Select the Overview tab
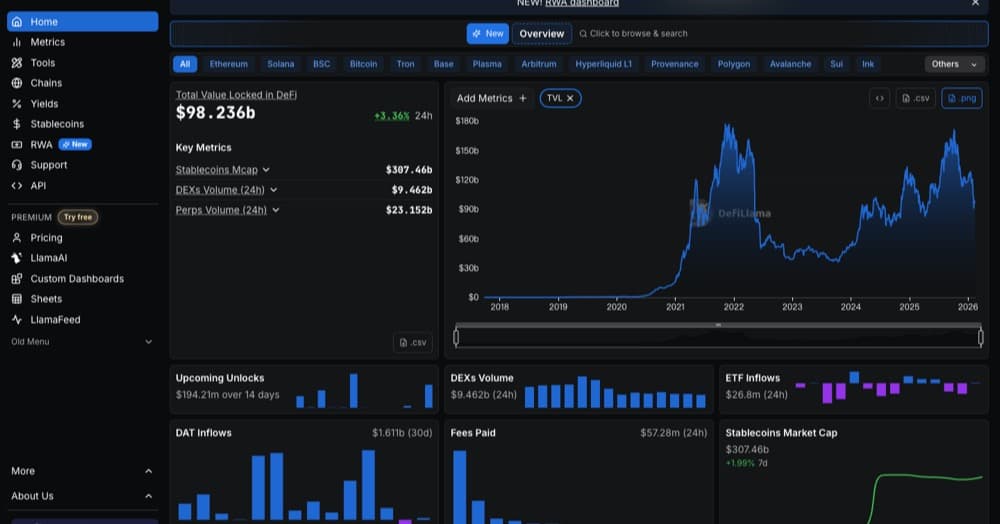The height and width of the screenshot is (524, 1000). tap(541, 34)
